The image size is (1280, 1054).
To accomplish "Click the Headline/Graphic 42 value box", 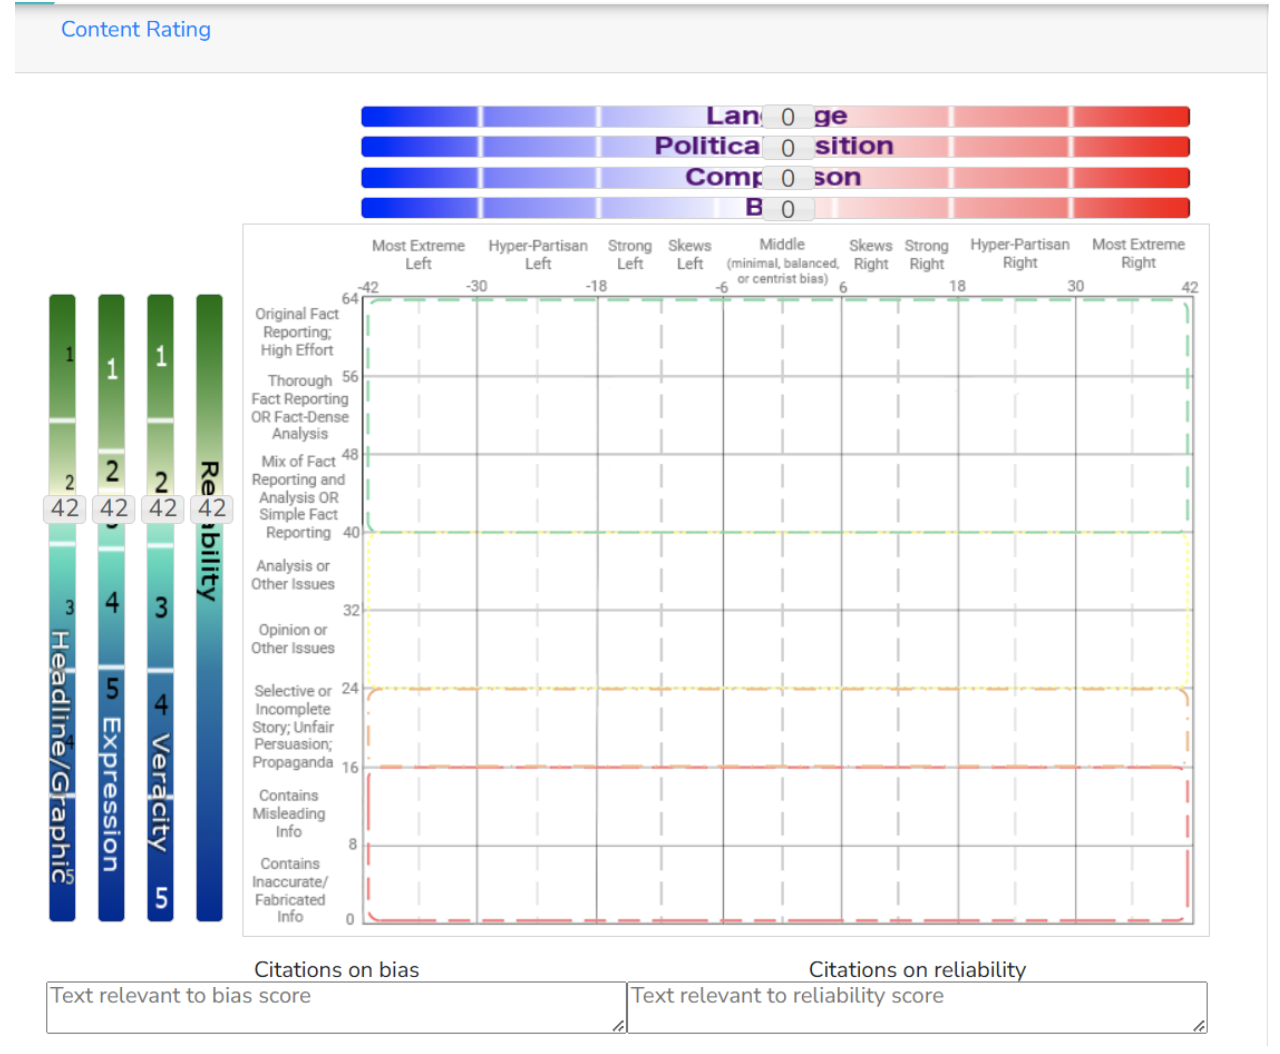I will point(63,508).
